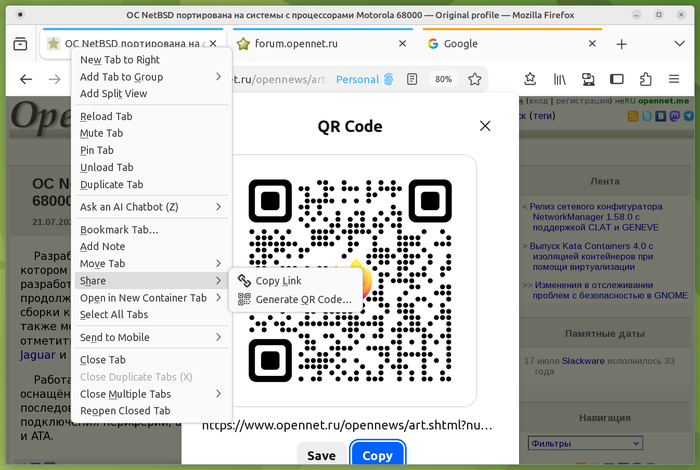
Task: Close the QR Code dialog
Action: [485, 126]
